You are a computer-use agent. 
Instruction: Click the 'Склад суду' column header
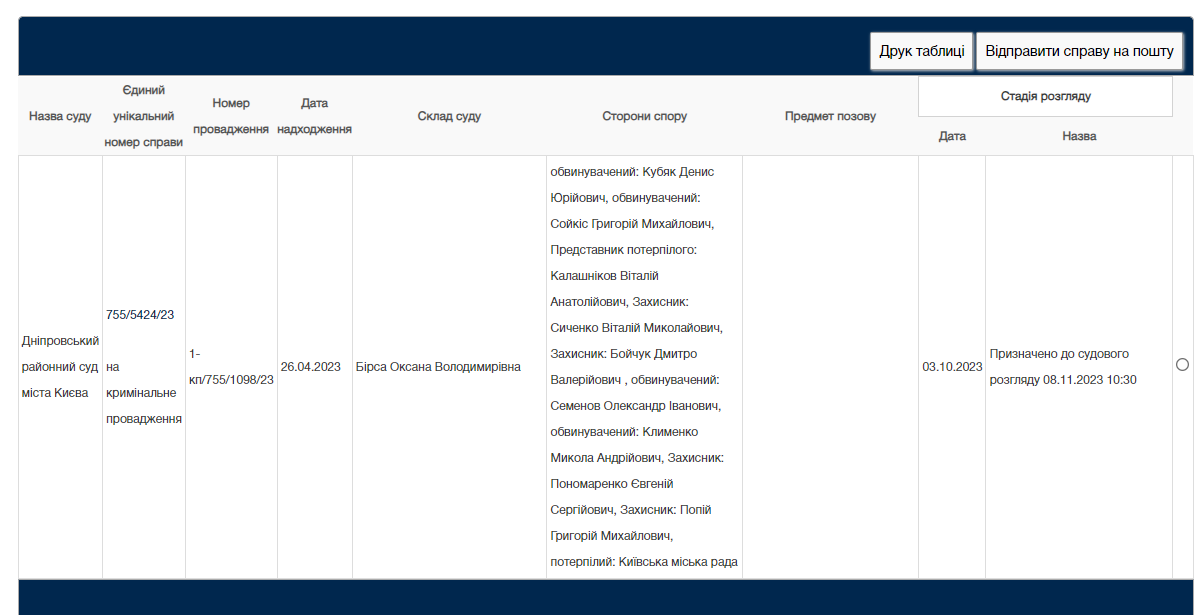pyautogui.click(x=449, y=116)
